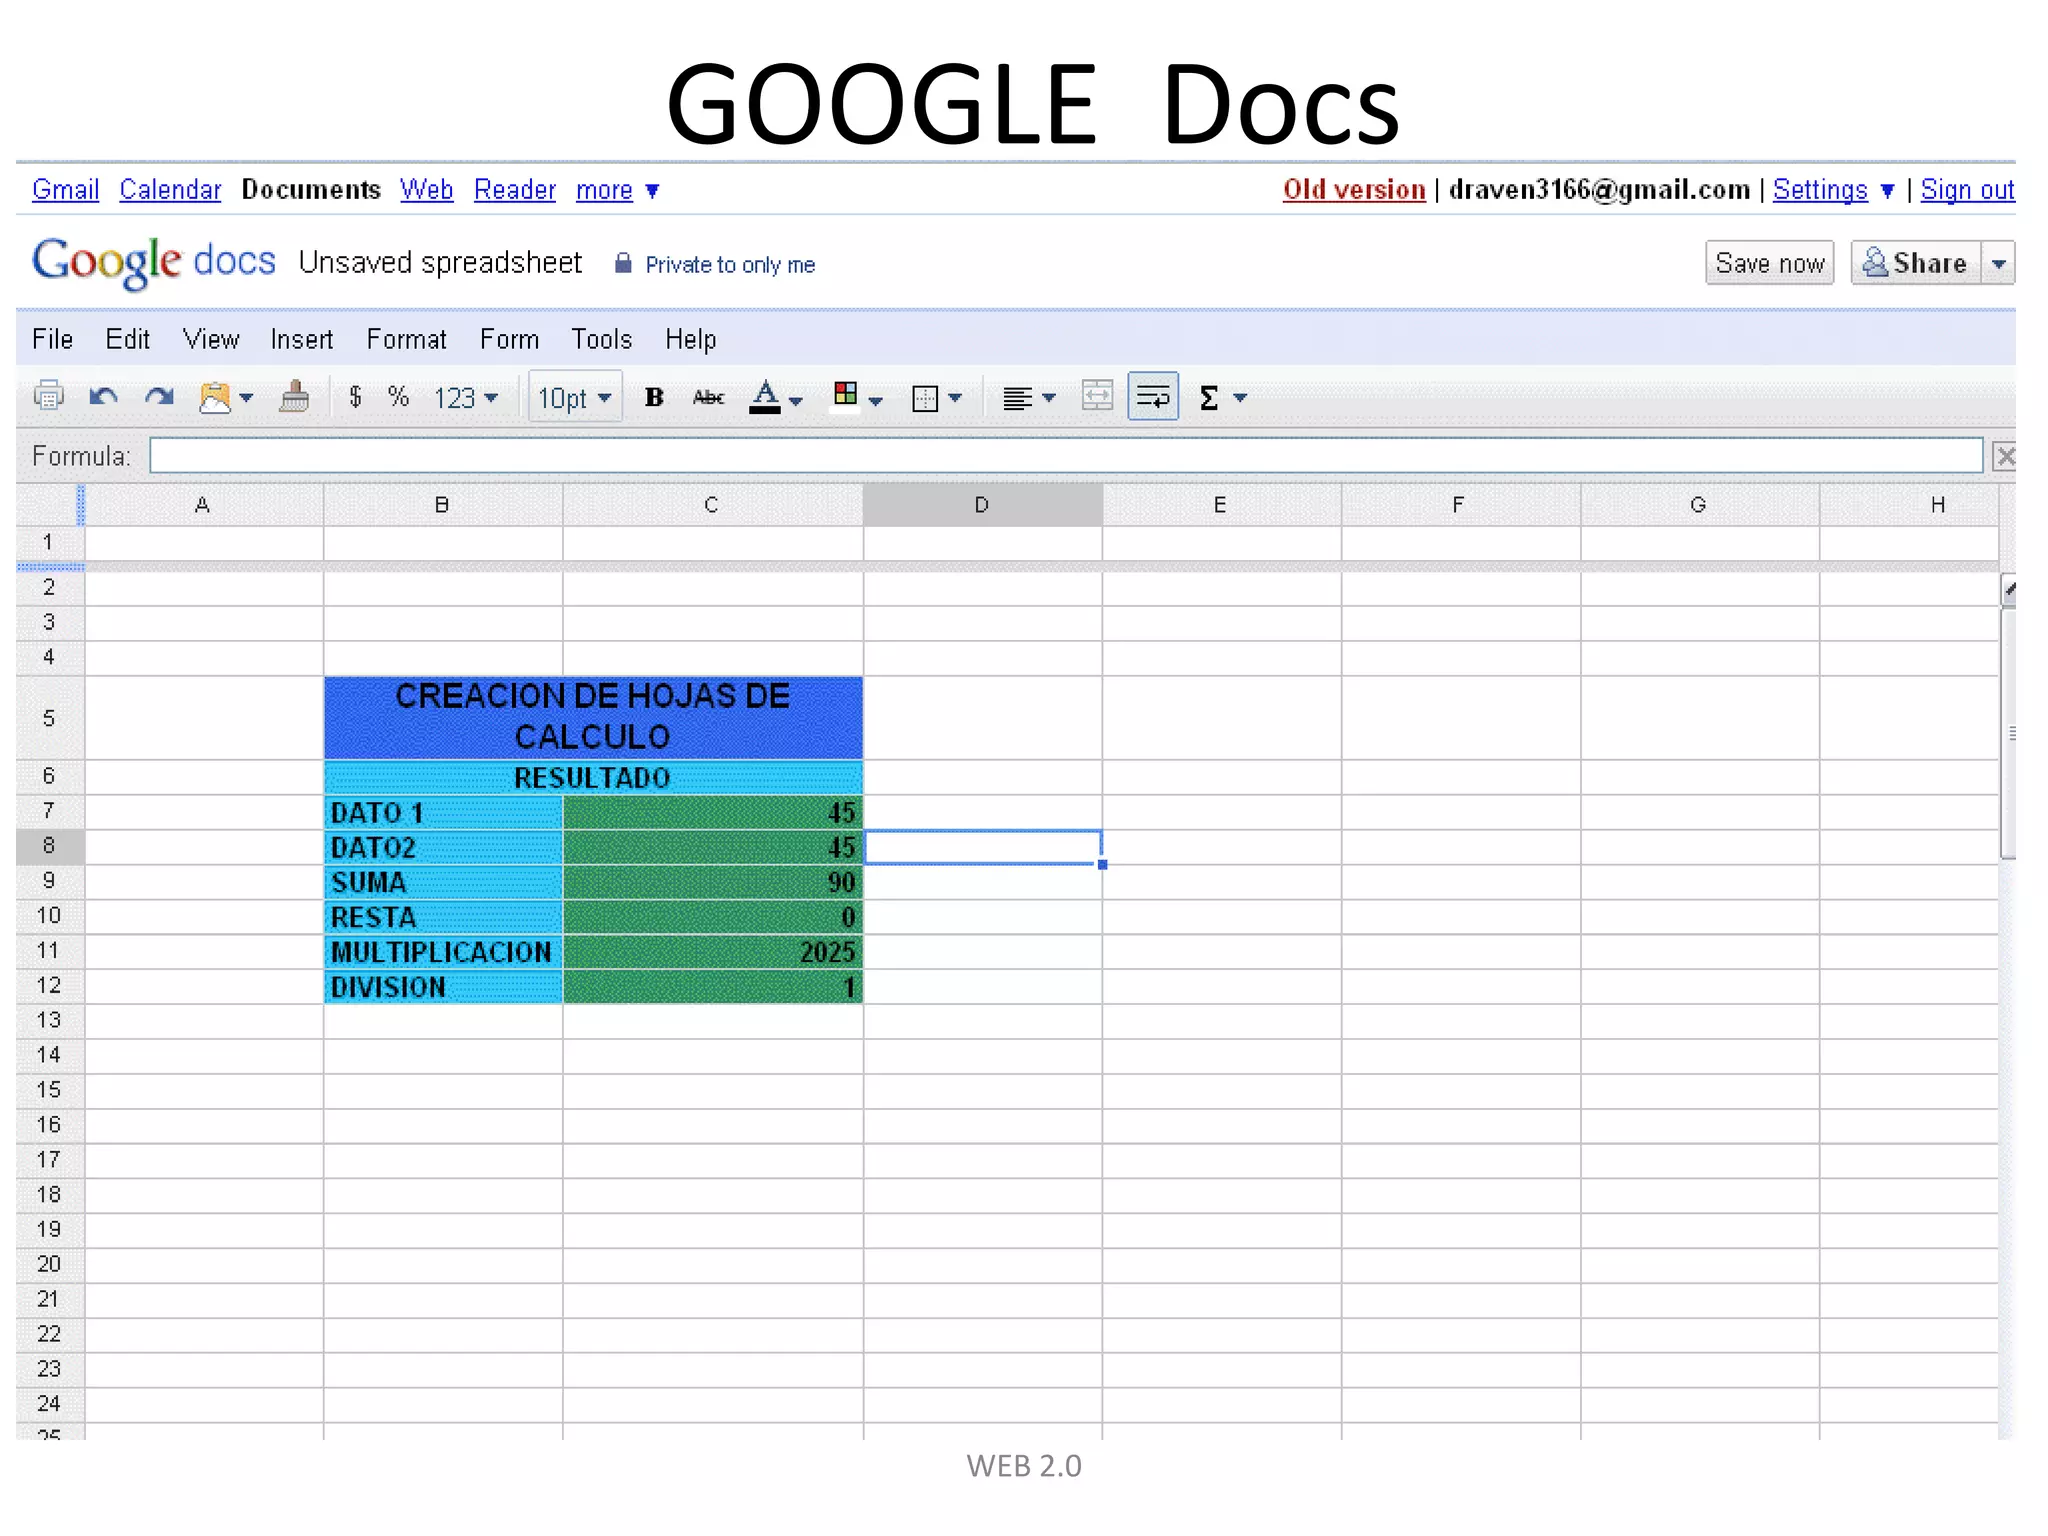The height and width of the screenshot is (1536, 2048).
Task: Select column D header
Action: pyautogui.click(x=982, y=505)
